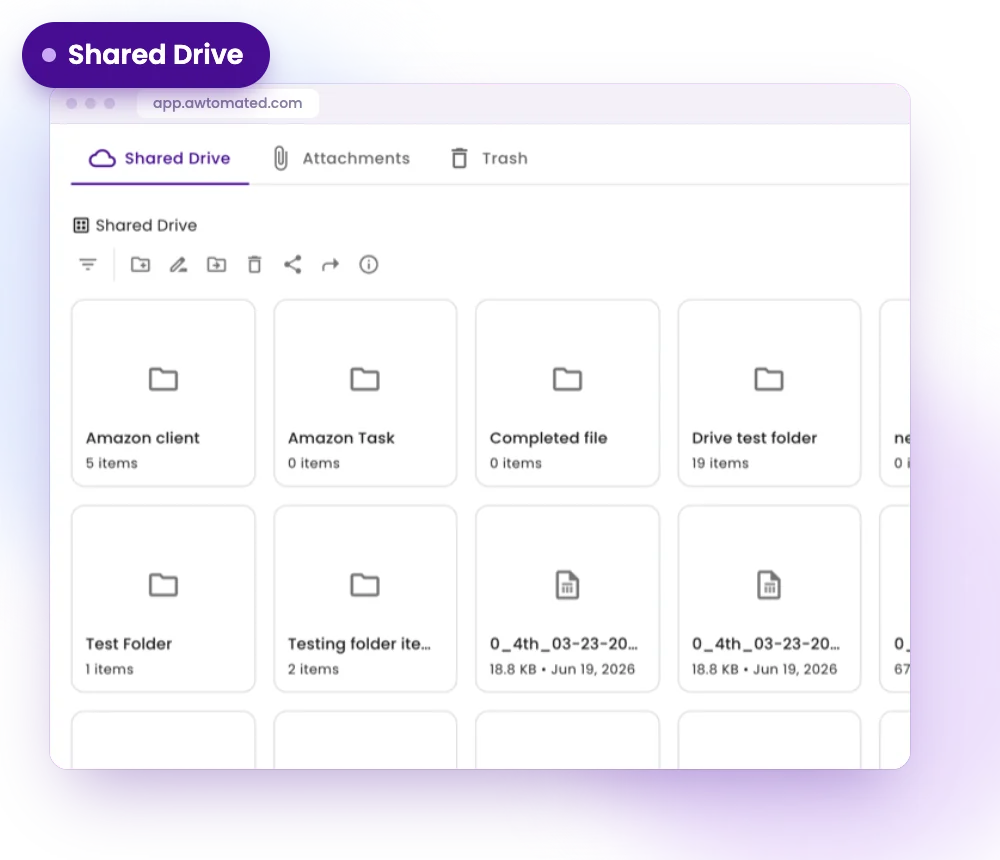This screenshot has height=860, width=1000.
Task: Click the share icon in toolbar
Action: tap(293, 264)
